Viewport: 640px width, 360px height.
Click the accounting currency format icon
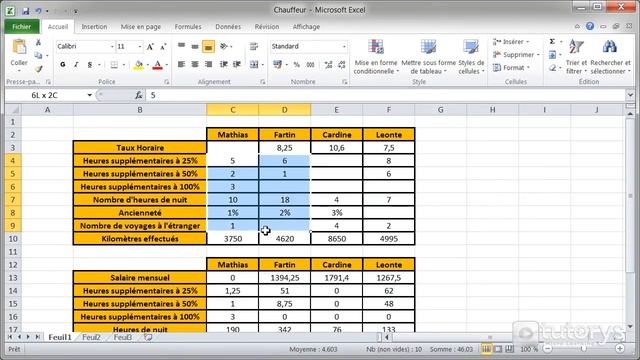coord(278,64)
